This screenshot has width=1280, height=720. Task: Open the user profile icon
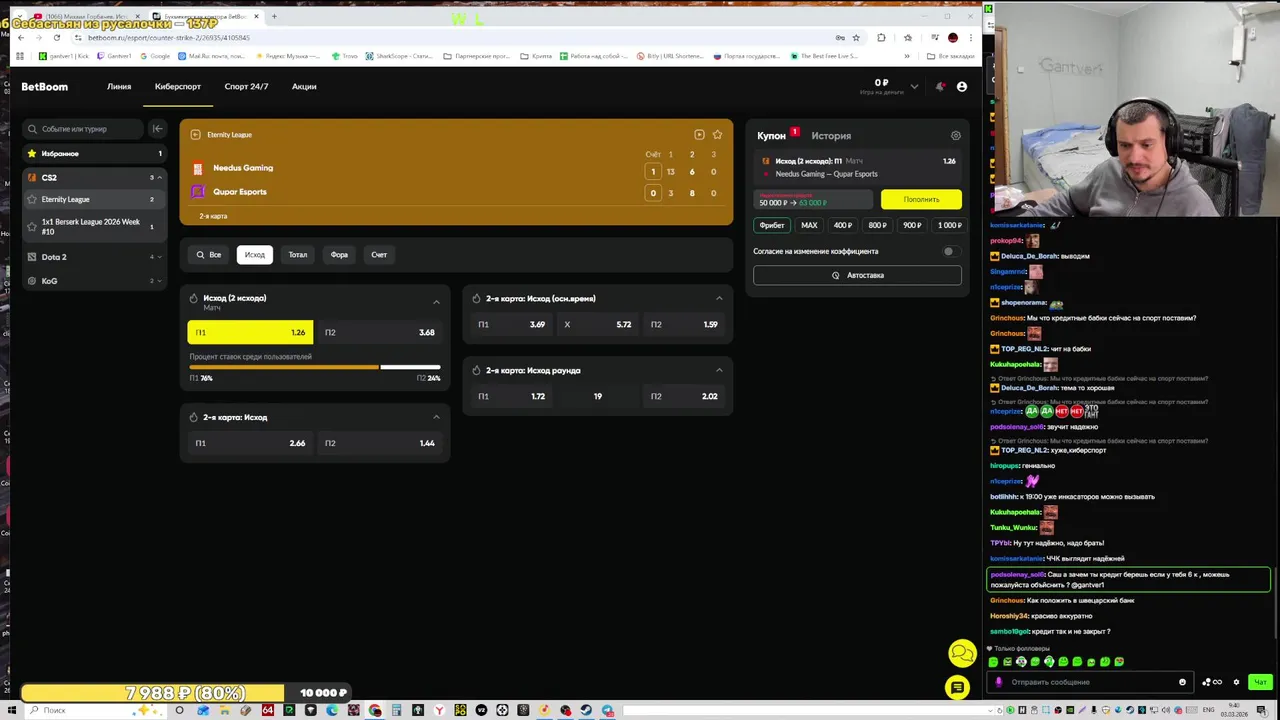(x=962, y=87)
